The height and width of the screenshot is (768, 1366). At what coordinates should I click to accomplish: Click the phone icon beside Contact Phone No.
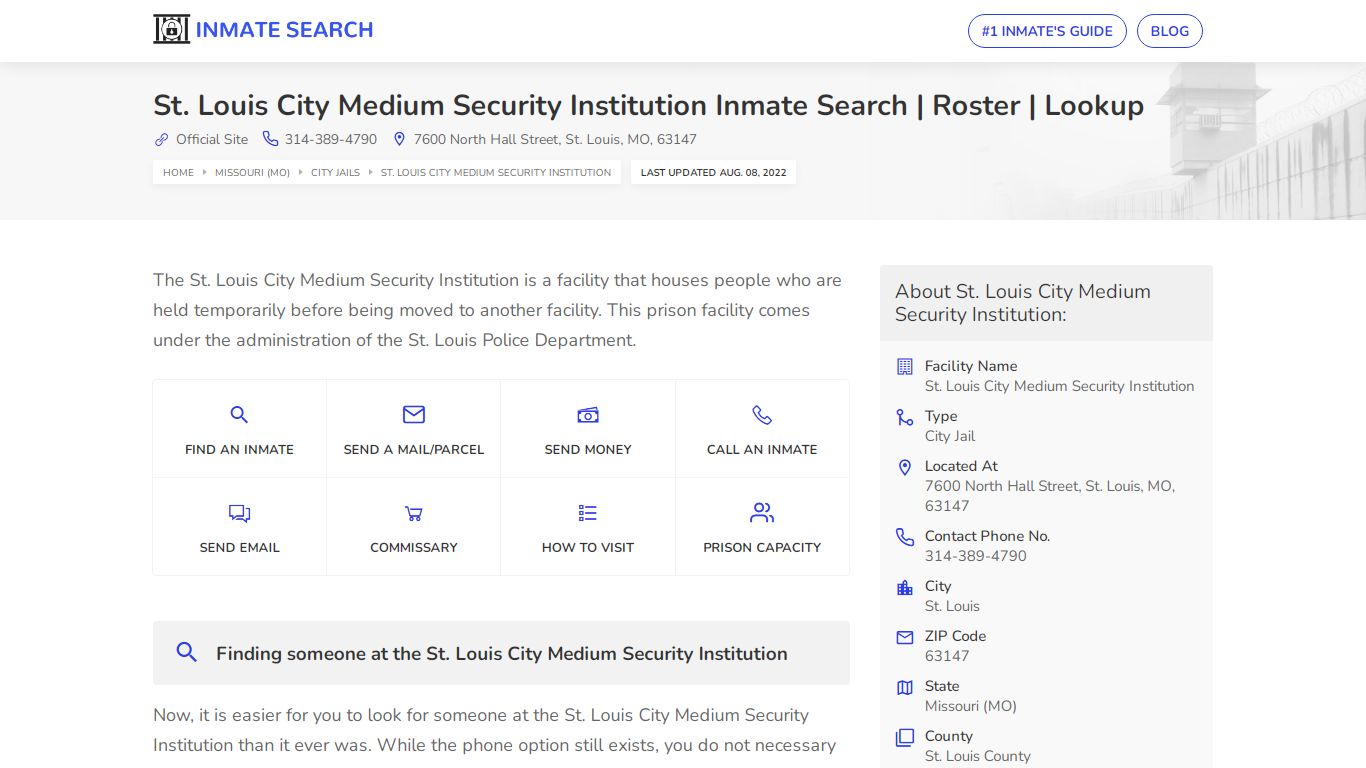(905, 537)
